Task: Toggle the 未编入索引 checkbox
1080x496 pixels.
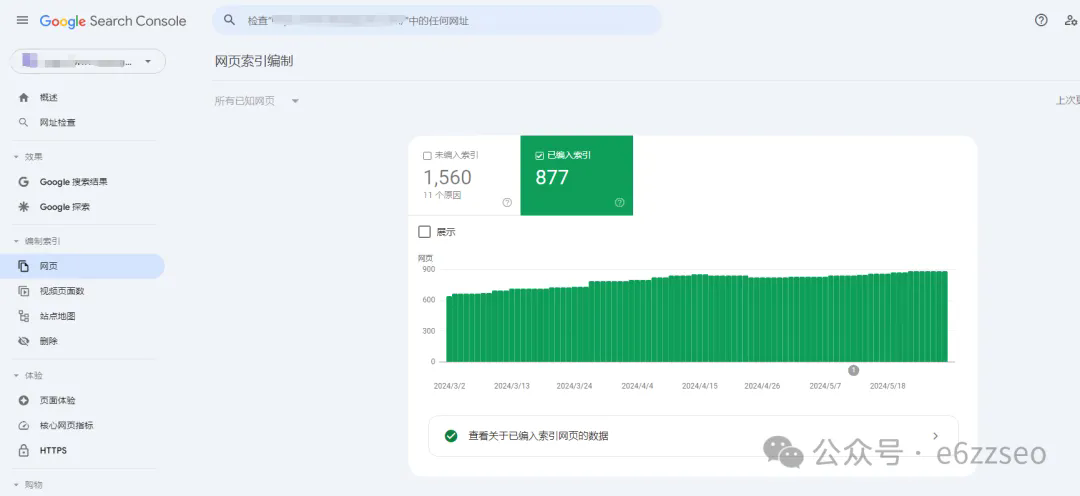Action: coord(427,156)
